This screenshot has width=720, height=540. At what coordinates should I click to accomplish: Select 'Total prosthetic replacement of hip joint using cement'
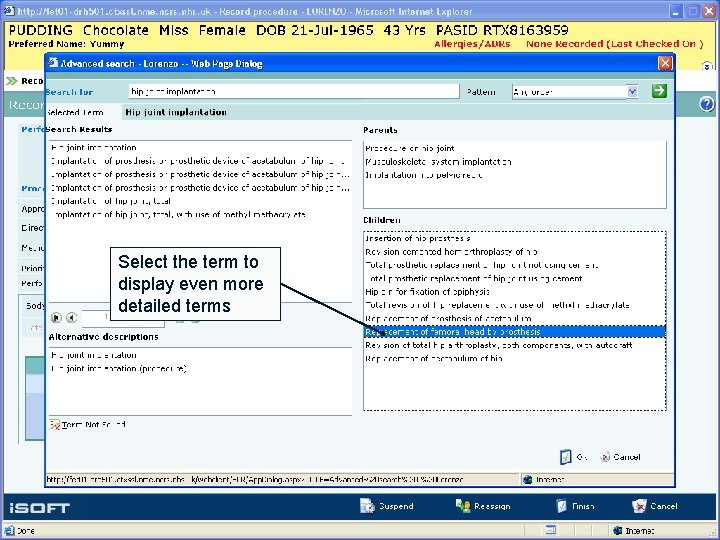(474, 278)
